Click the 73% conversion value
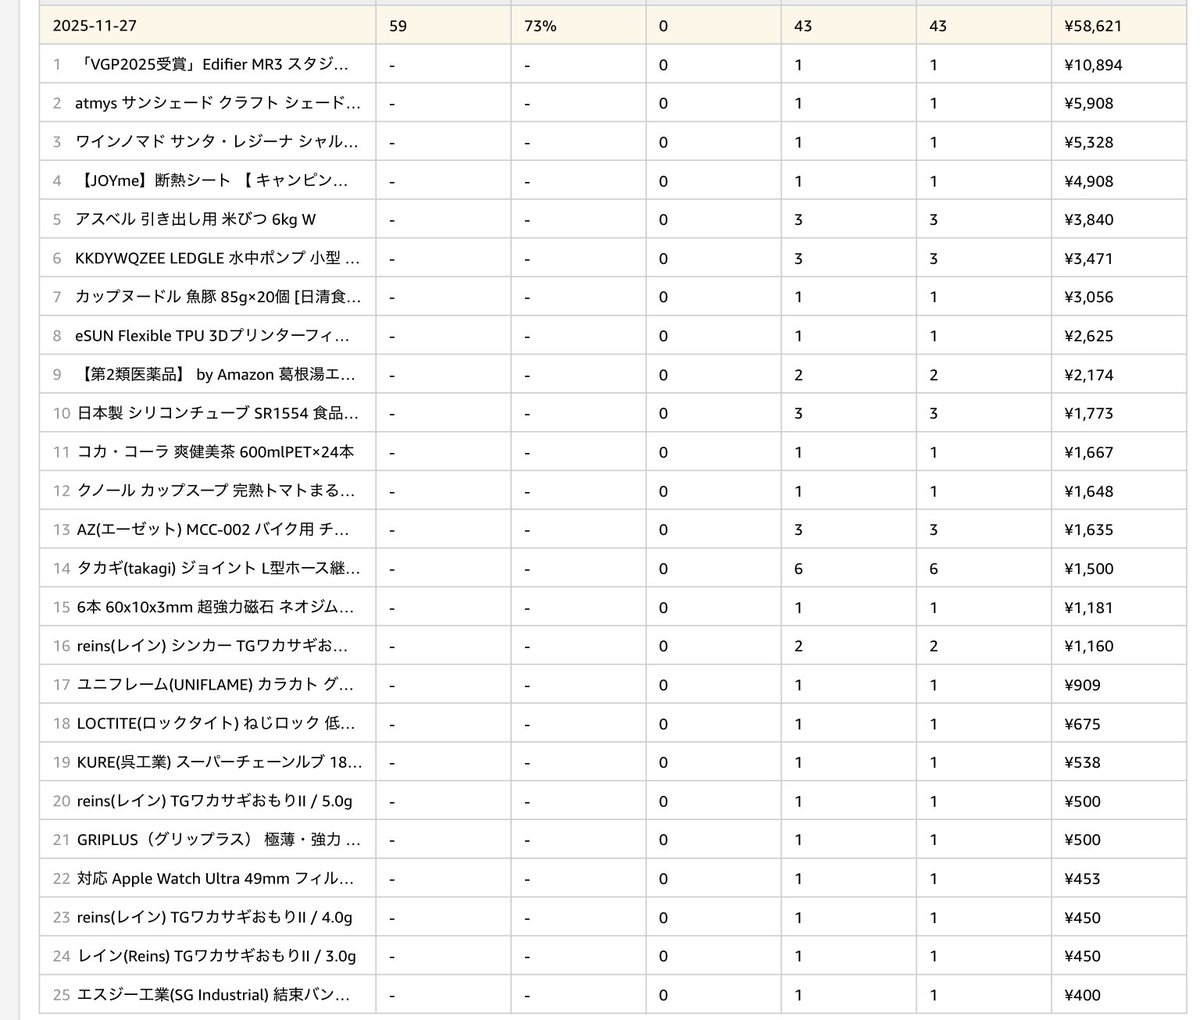This screenshot has width=1200, height=1020. (540, 26)
